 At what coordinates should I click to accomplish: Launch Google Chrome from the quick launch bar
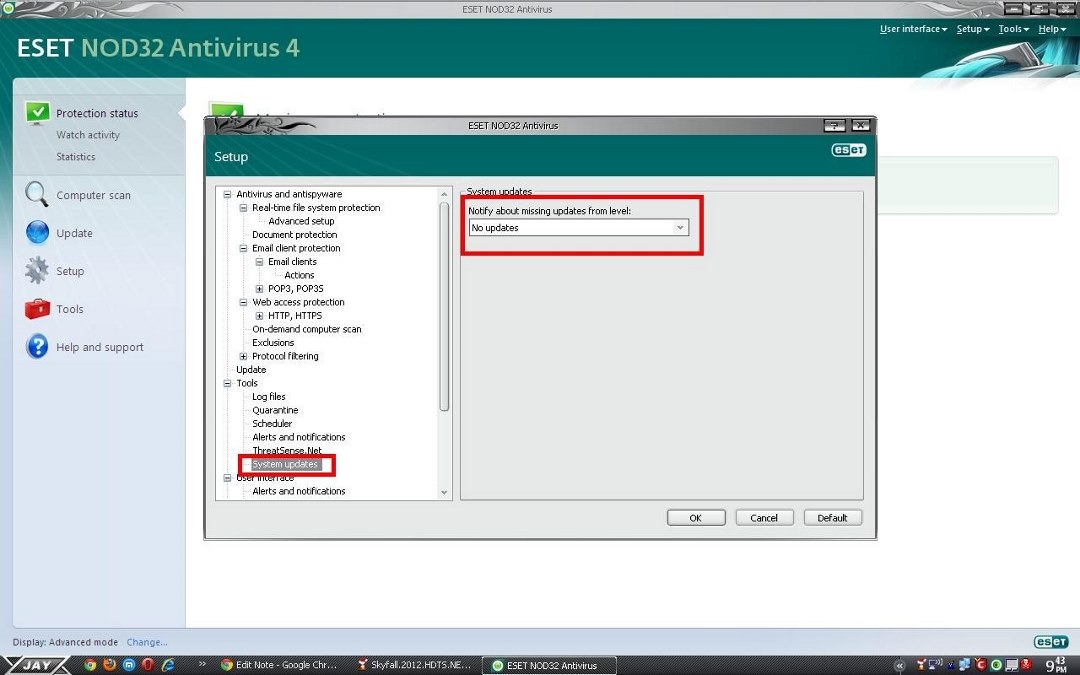click(90, 665)
